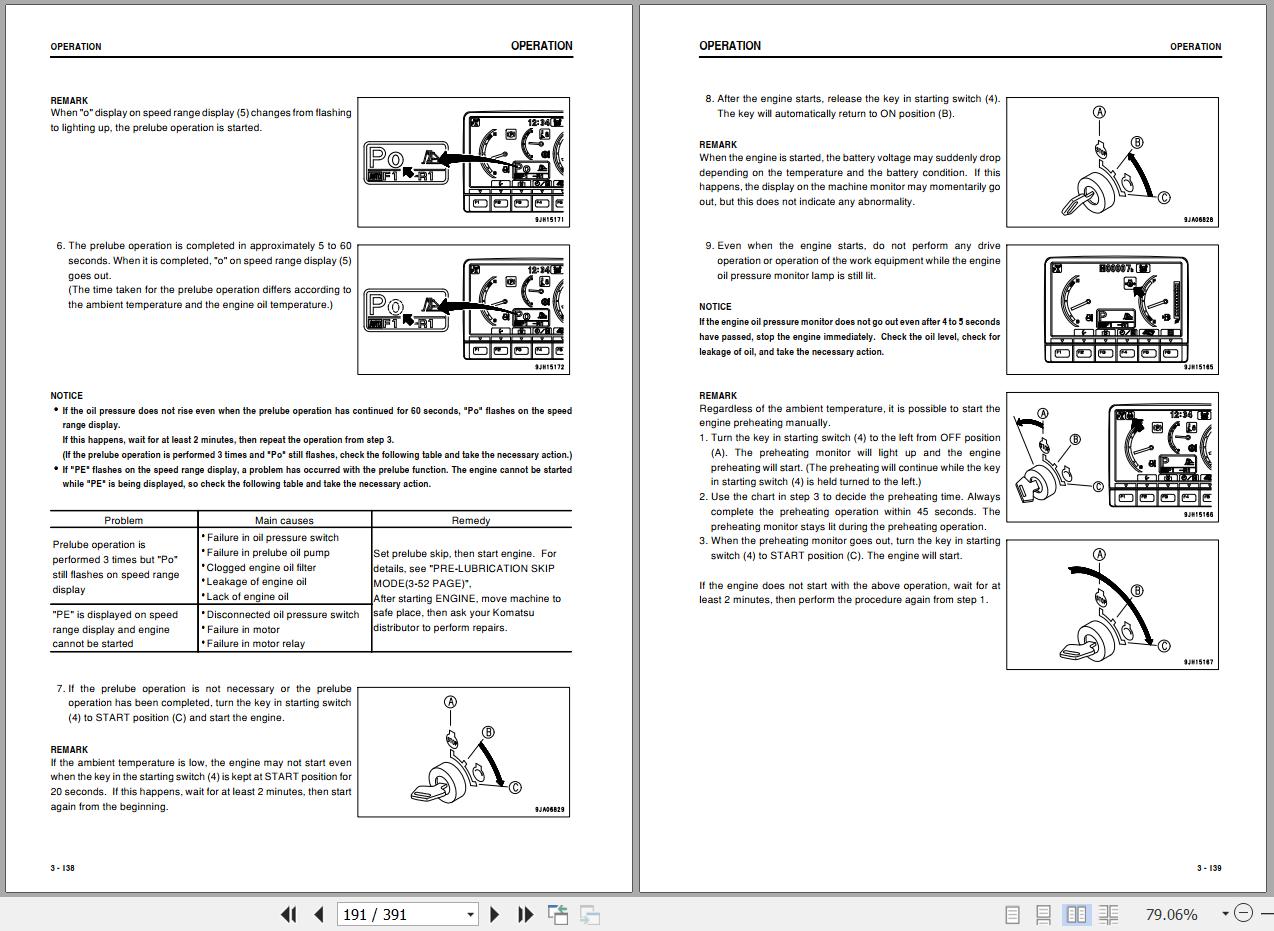Click the NOTICE heading on the right page
Viewport: 1274px width, 931px height.
coord(715,307)
